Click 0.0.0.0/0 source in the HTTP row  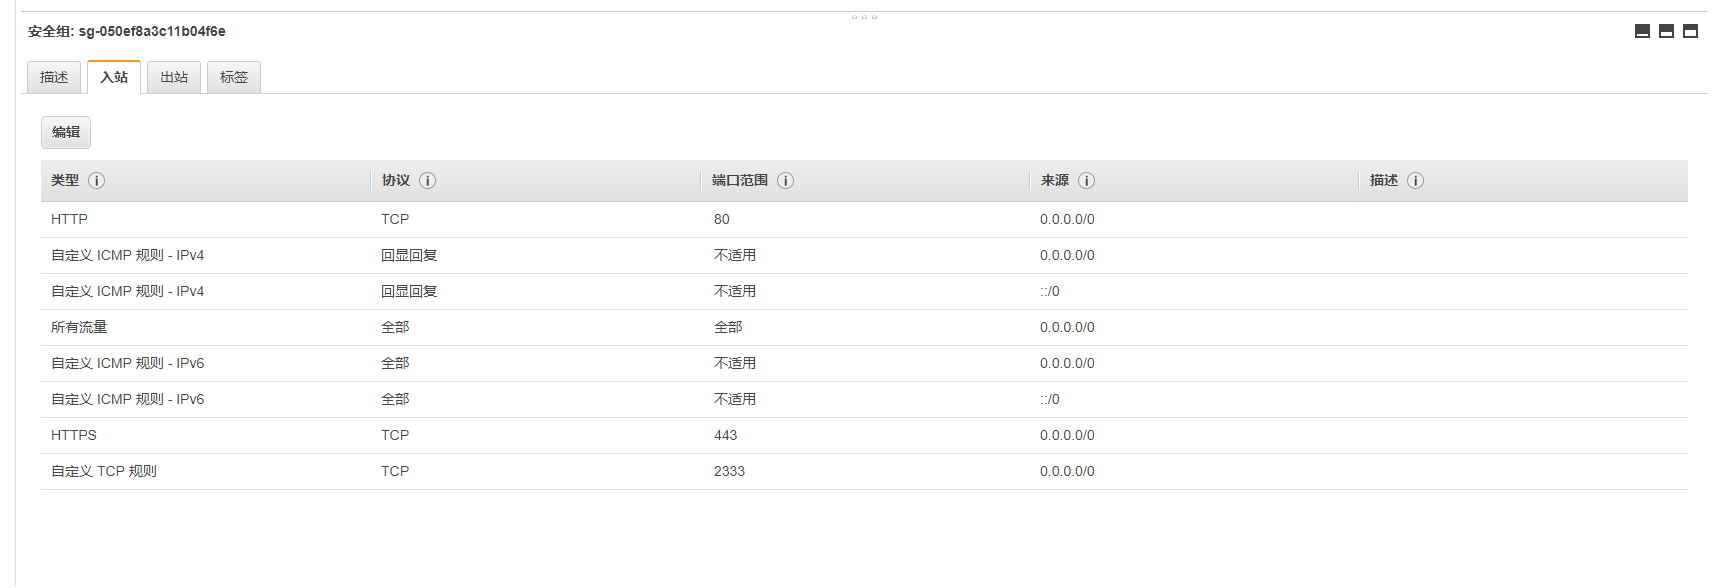click(1067, 219)
